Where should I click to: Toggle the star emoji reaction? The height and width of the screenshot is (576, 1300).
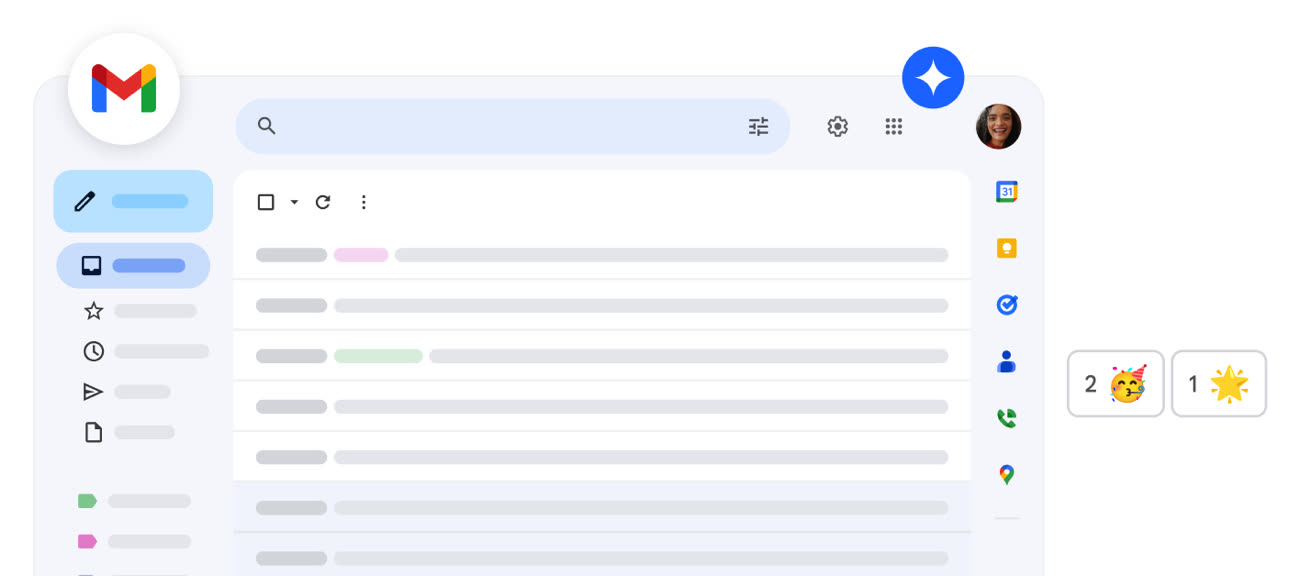tap(1219, 383)
